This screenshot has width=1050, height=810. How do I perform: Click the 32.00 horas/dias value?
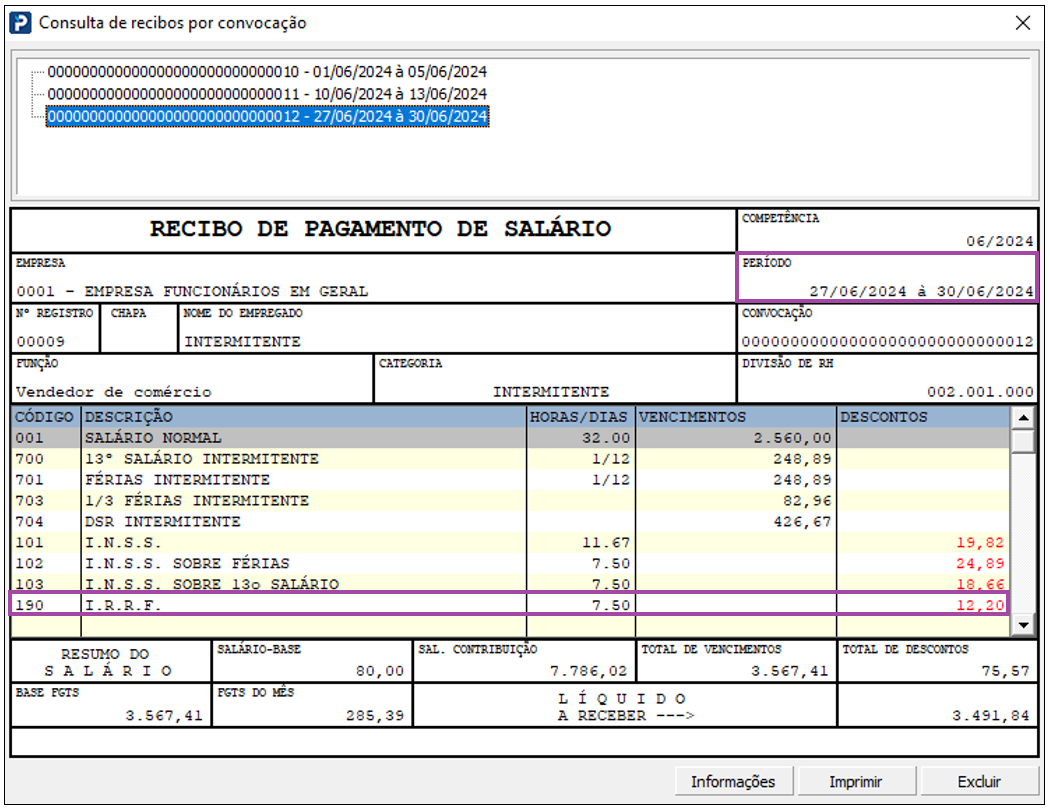(x=606, y=438)
